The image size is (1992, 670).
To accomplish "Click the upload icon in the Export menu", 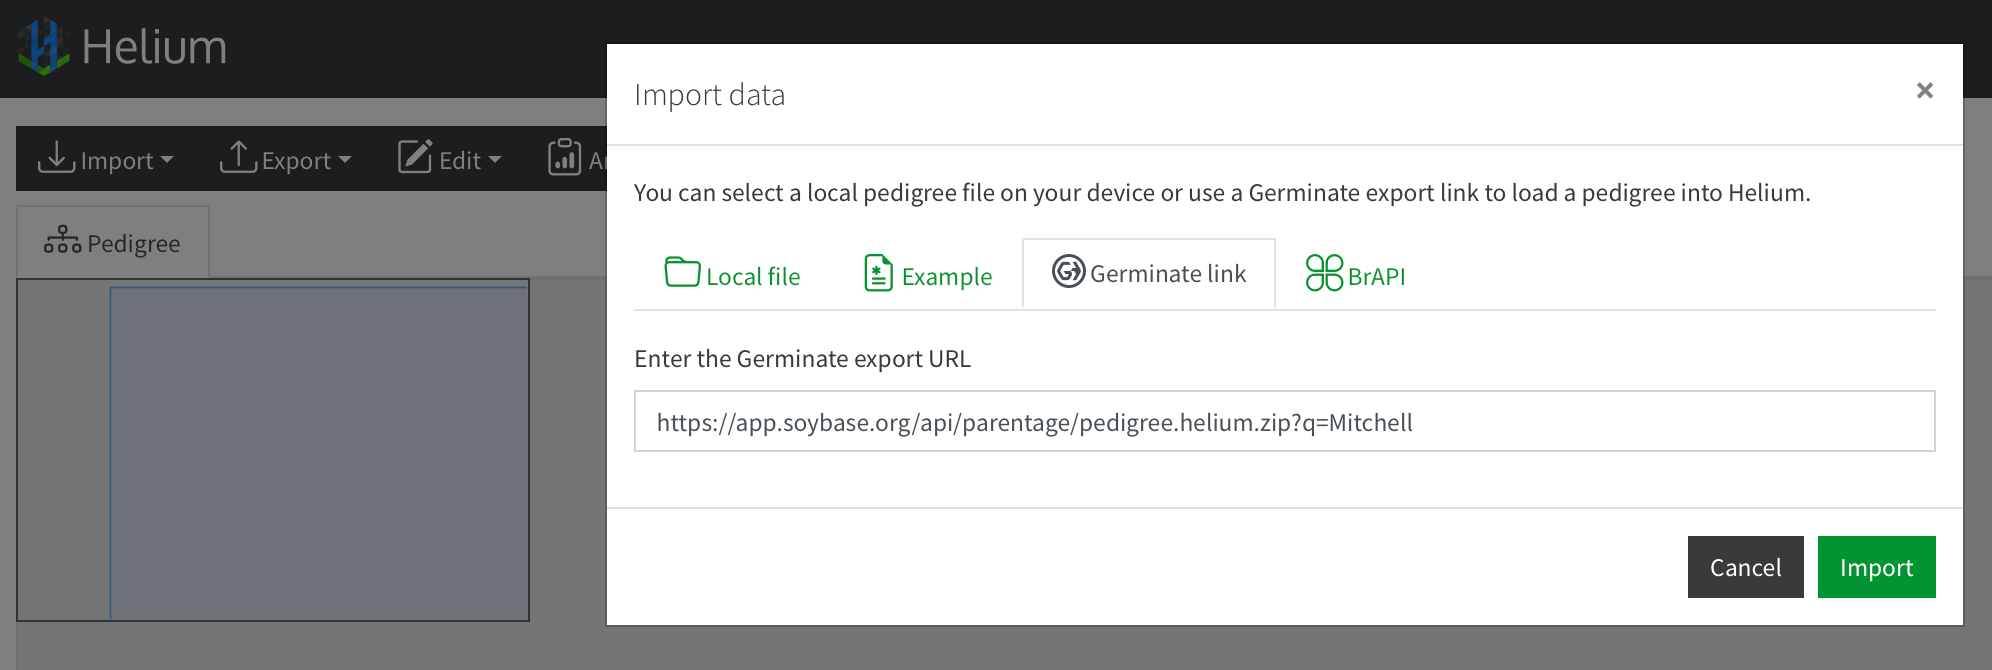I will pos(238,158).
